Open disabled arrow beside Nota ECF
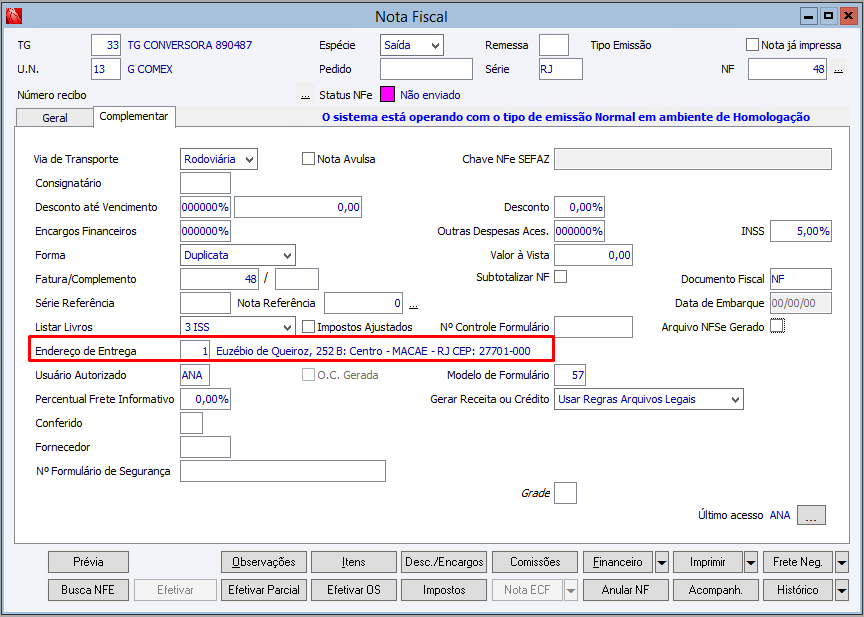The width and height of the screenshot is (864, 617). pos(571,591)
